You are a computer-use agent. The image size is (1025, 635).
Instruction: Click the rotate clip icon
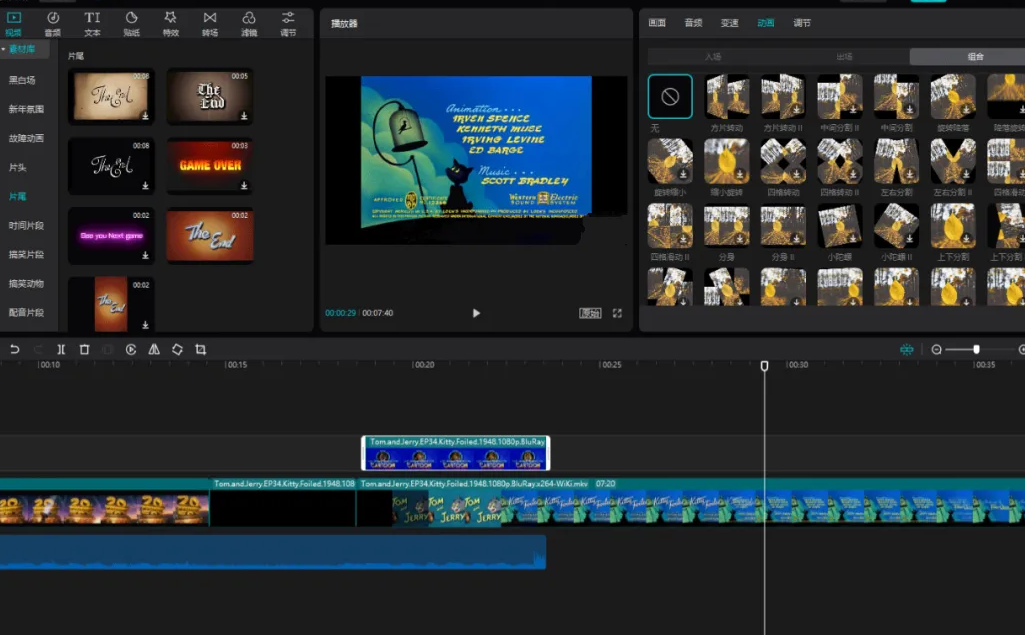[x=177, y=350]
